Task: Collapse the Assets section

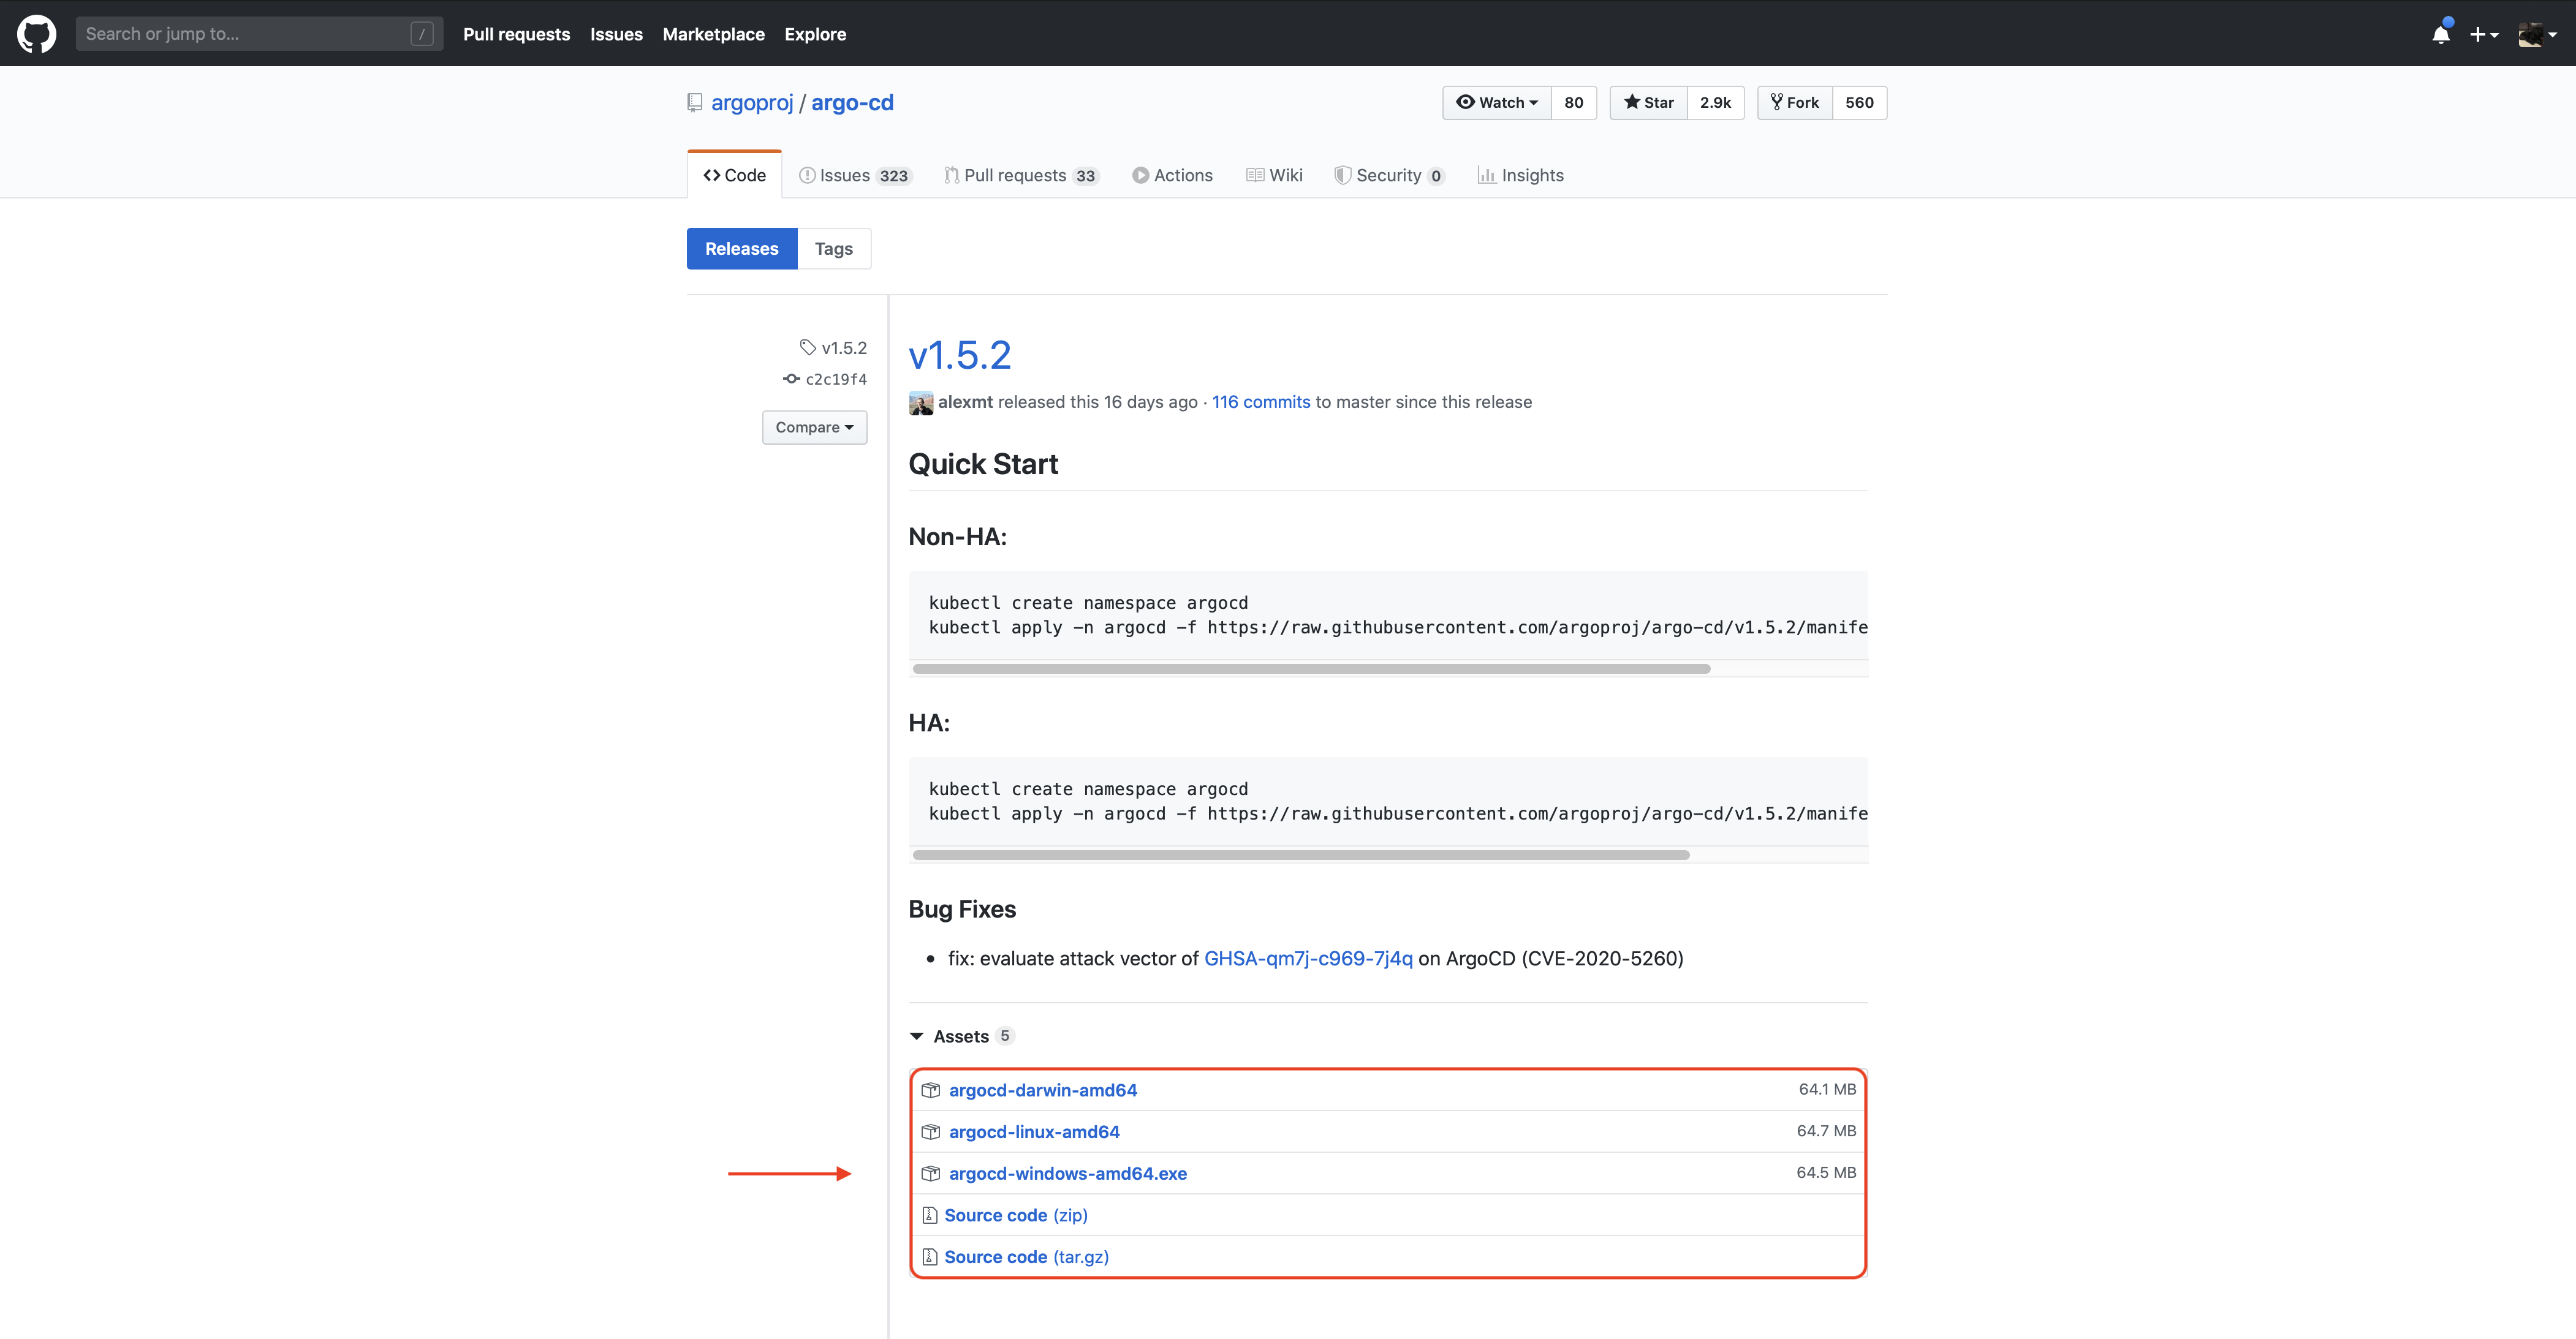Action: [959, 1036]
